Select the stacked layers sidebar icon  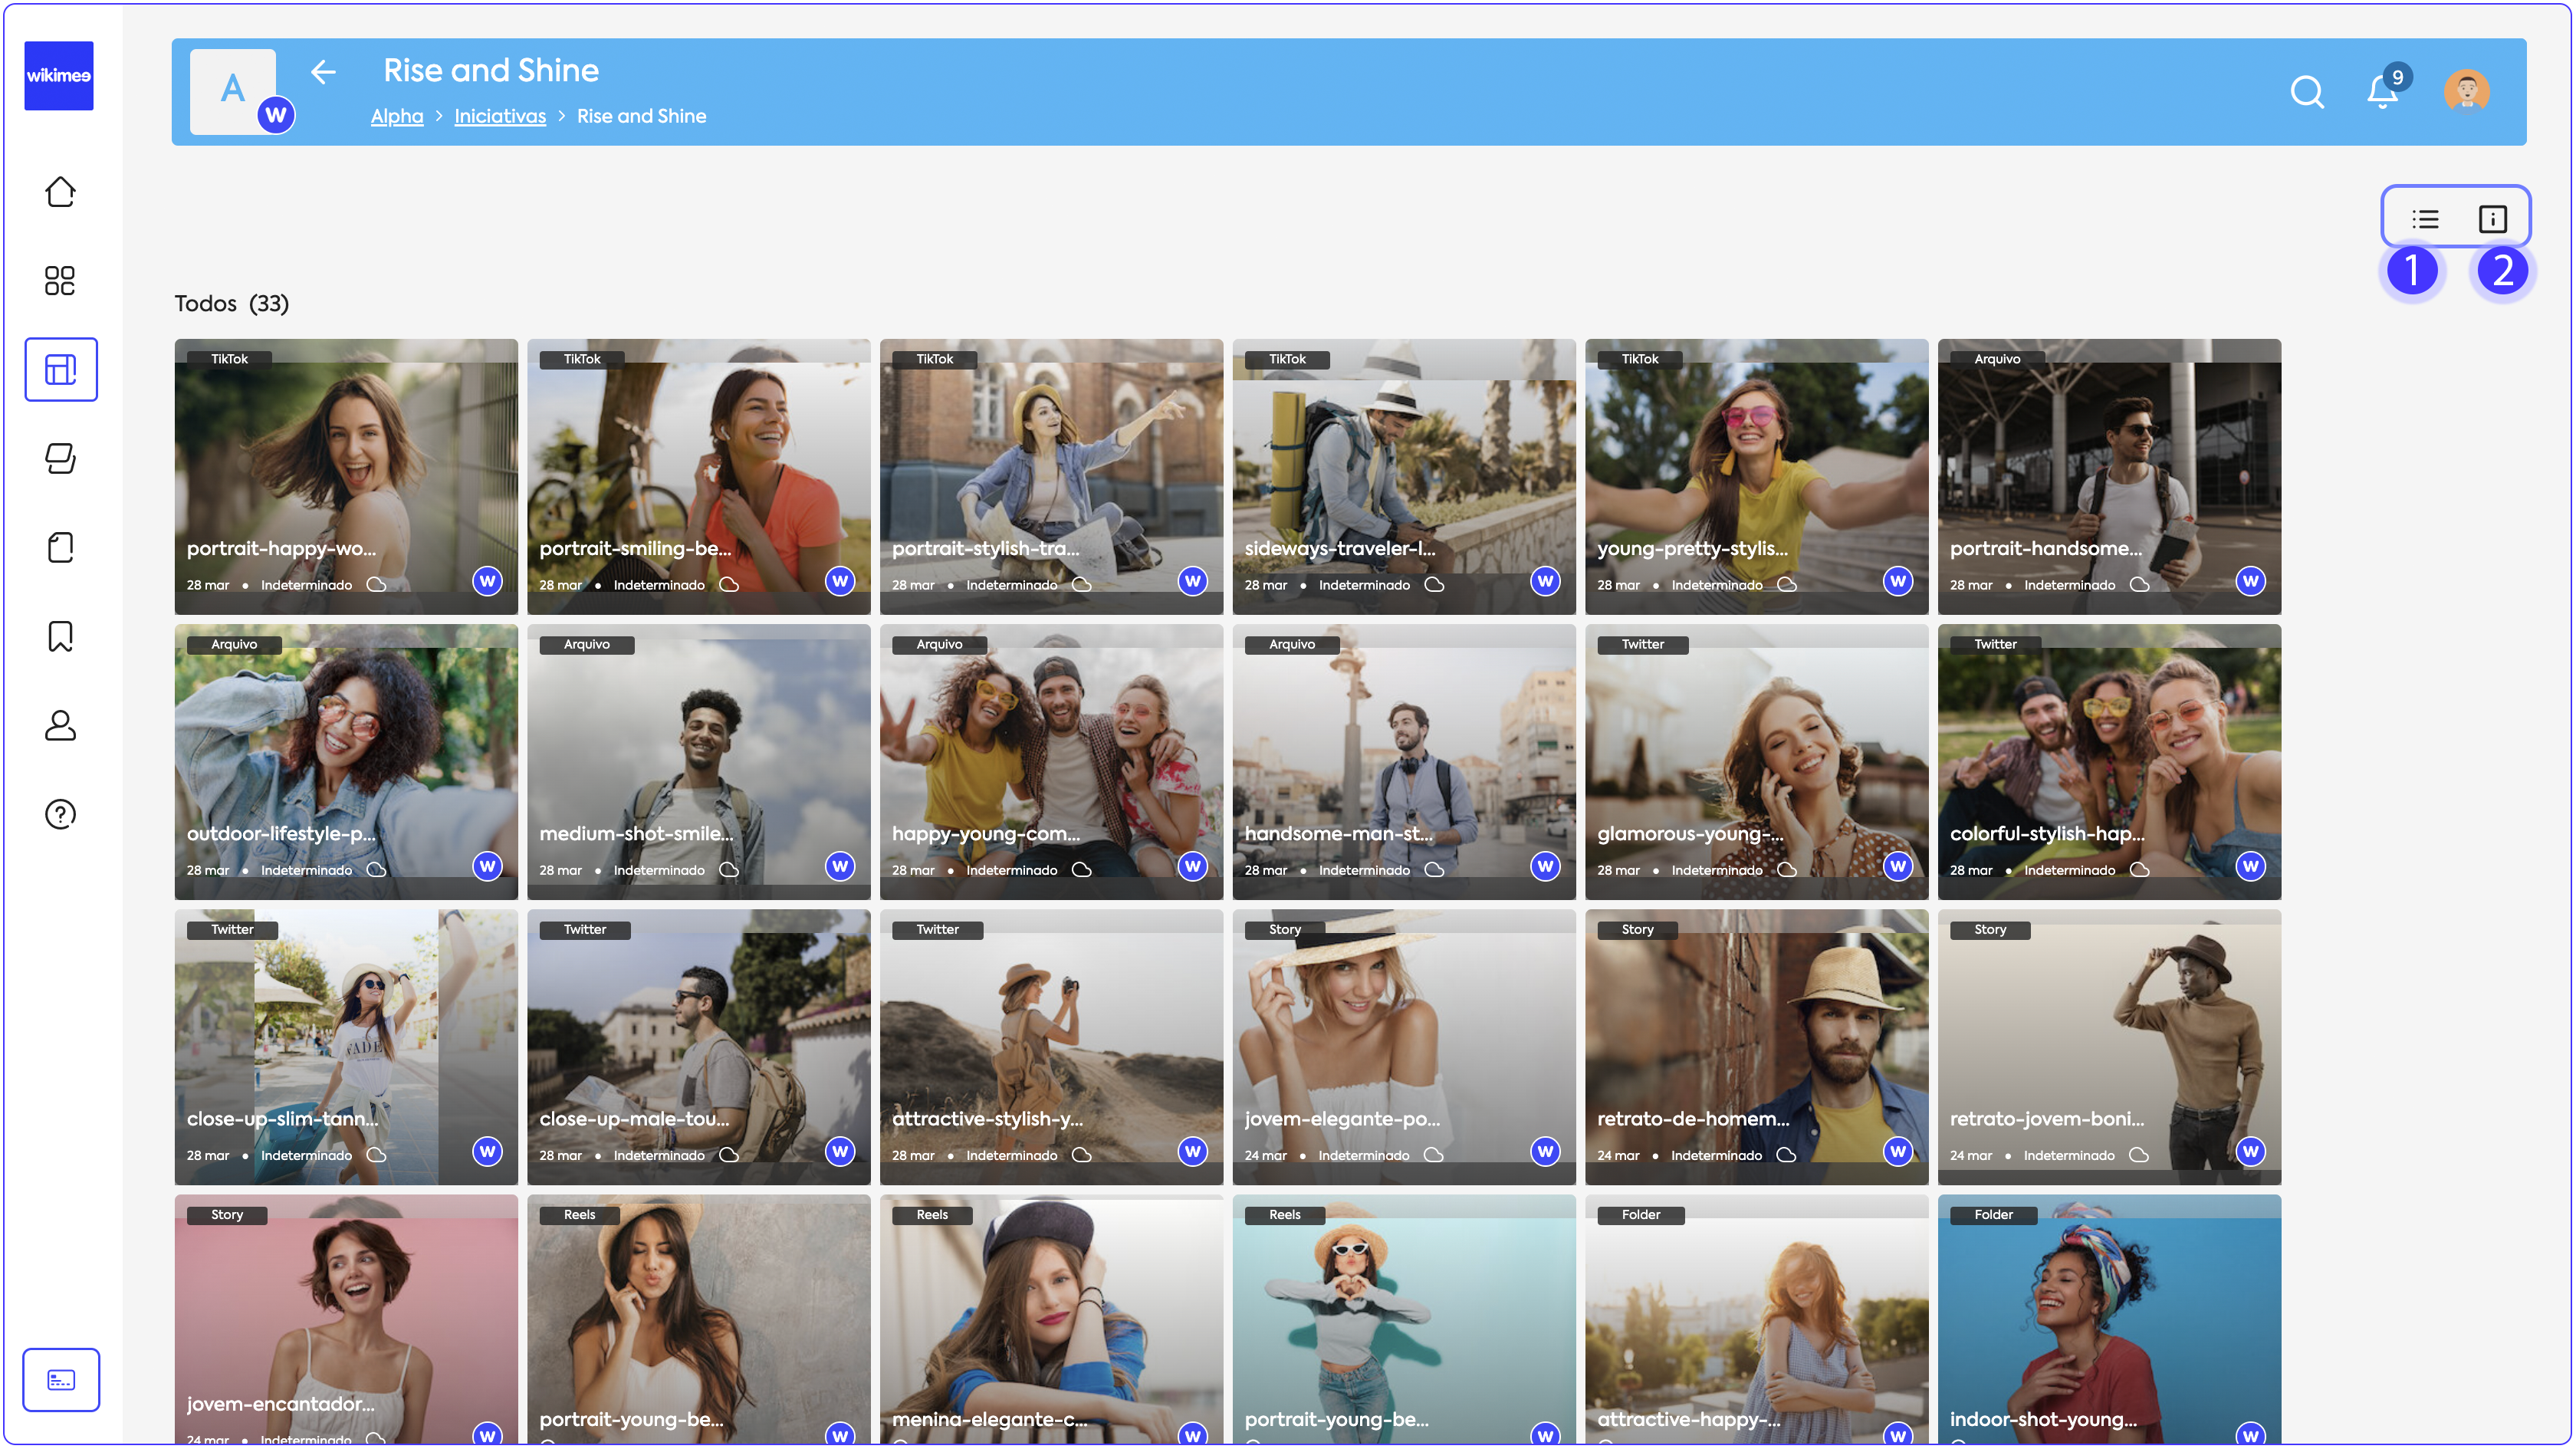[60, 458]
